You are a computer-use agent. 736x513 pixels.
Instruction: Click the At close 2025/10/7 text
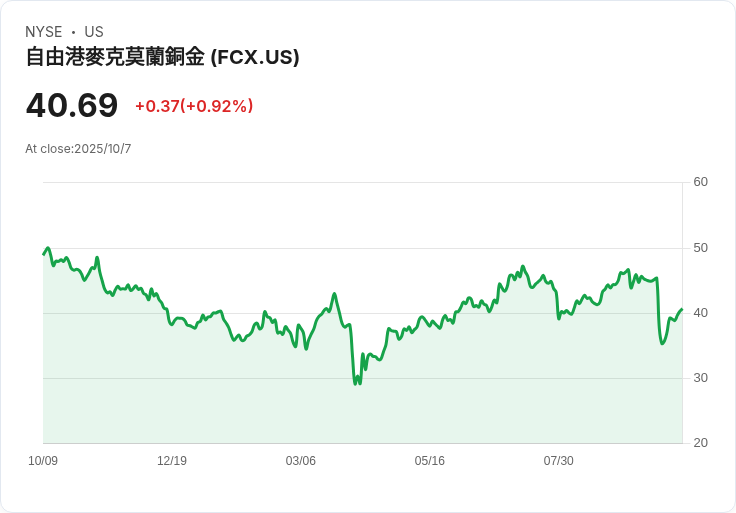tap(78, 149)
